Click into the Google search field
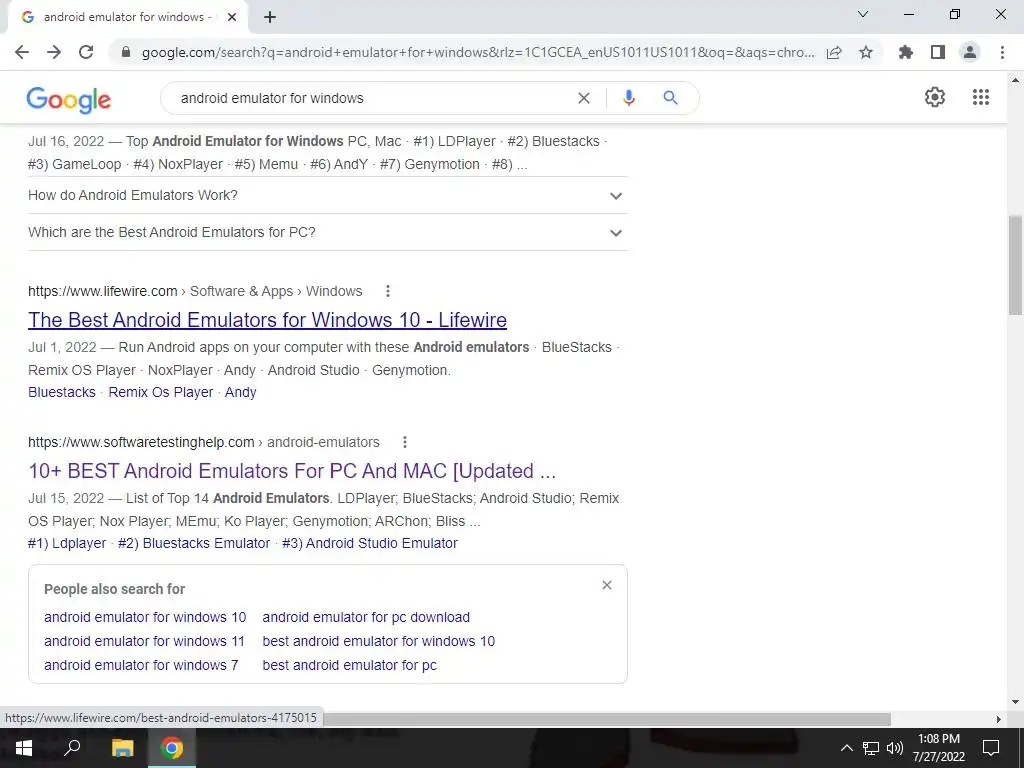The image size is (1024, 768). pyautogui.click(x=372, y=98)
